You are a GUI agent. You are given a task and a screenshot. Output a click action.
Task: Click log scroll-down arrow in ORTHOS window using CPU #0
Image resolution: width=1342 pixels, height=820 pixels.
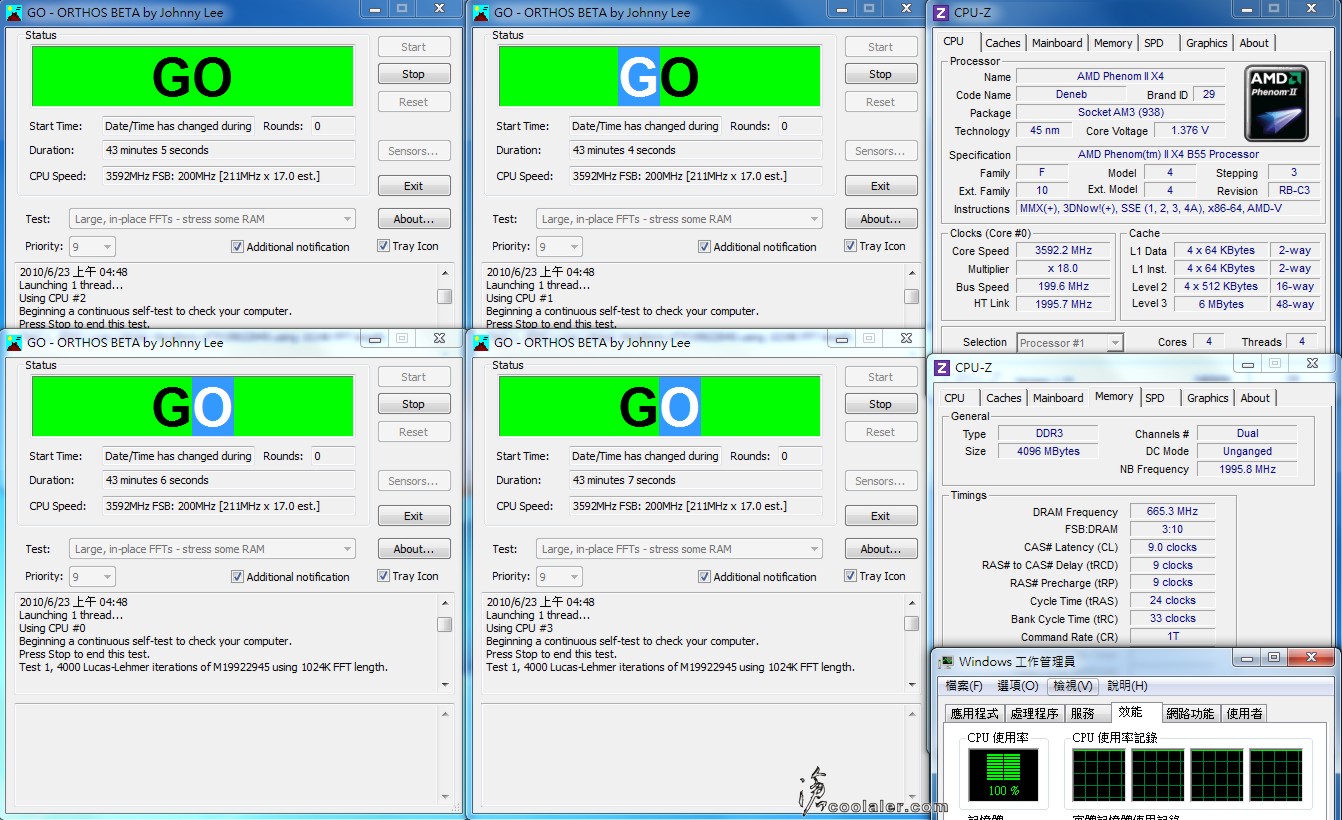tap(445, 685)
